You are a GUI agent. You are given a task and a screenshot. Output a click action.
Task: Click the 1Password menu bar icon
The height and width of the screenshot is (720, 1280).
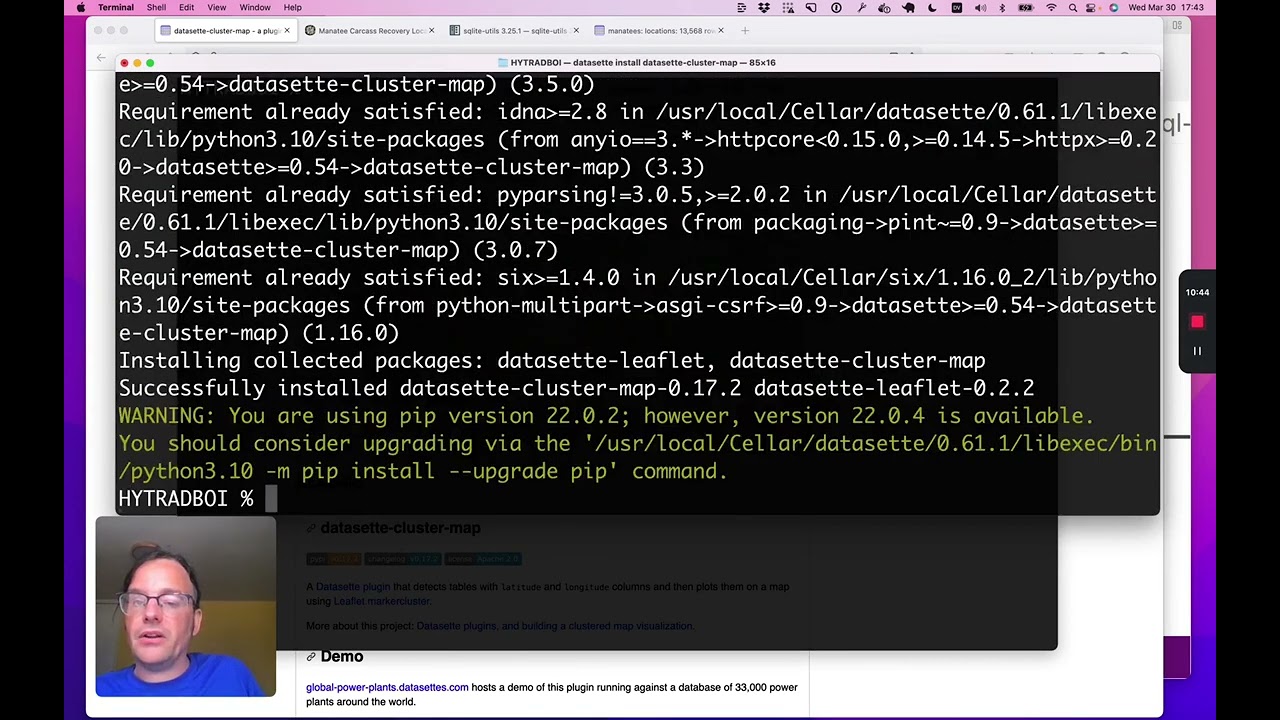pos(836,8)
